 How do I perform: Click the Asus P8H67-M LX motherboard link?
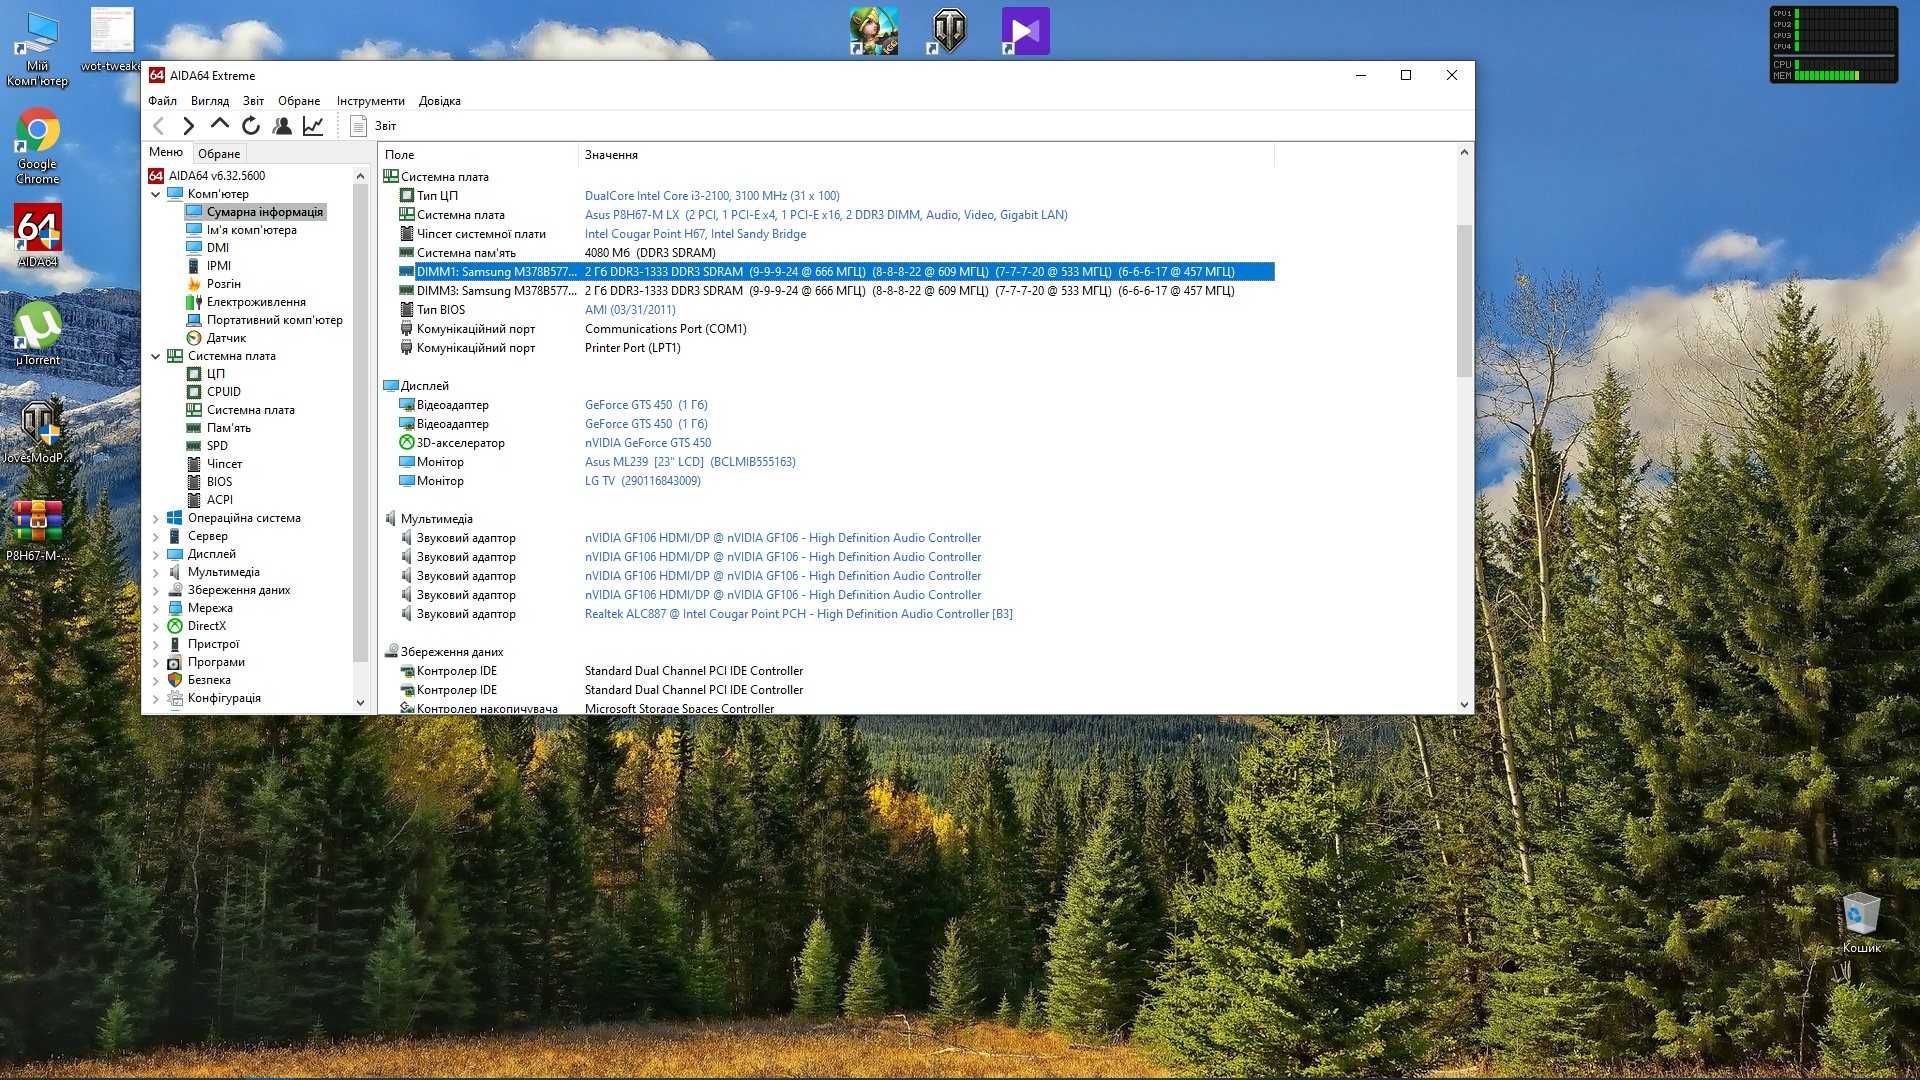point(826,215)
